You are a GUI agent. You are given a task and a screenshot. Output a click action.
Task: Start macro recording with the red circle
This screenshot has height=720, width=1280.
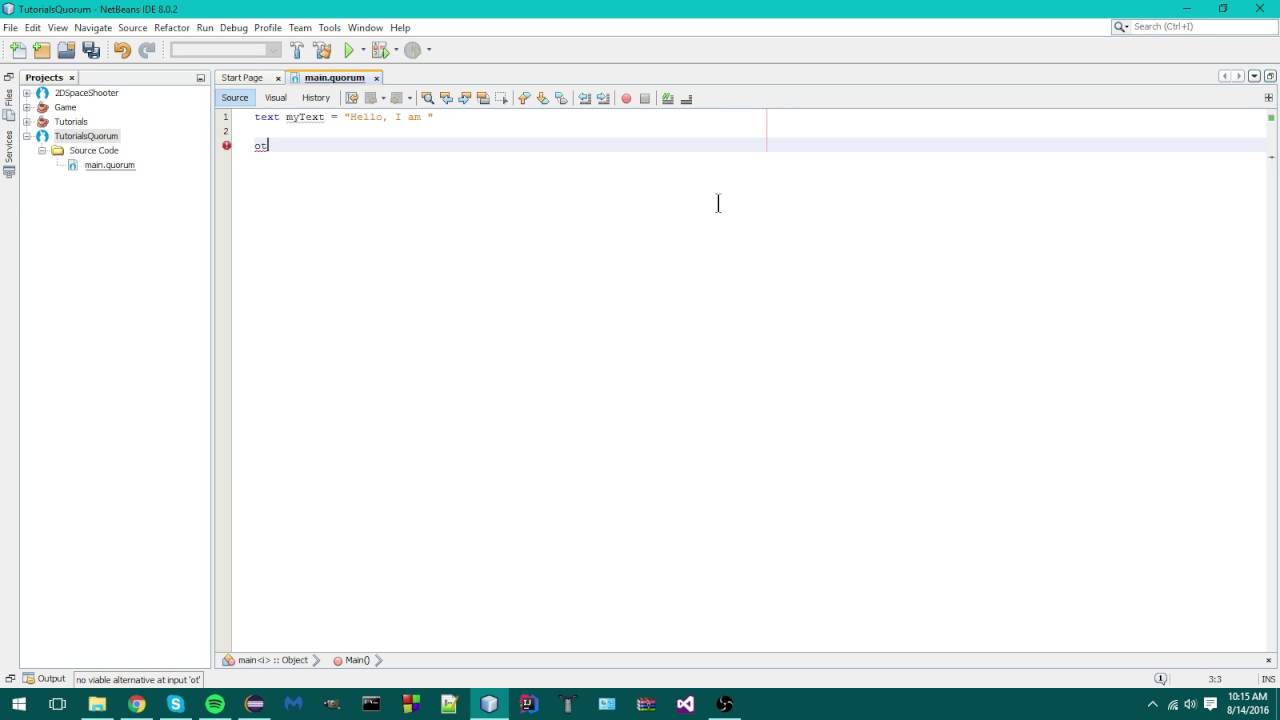626,98
